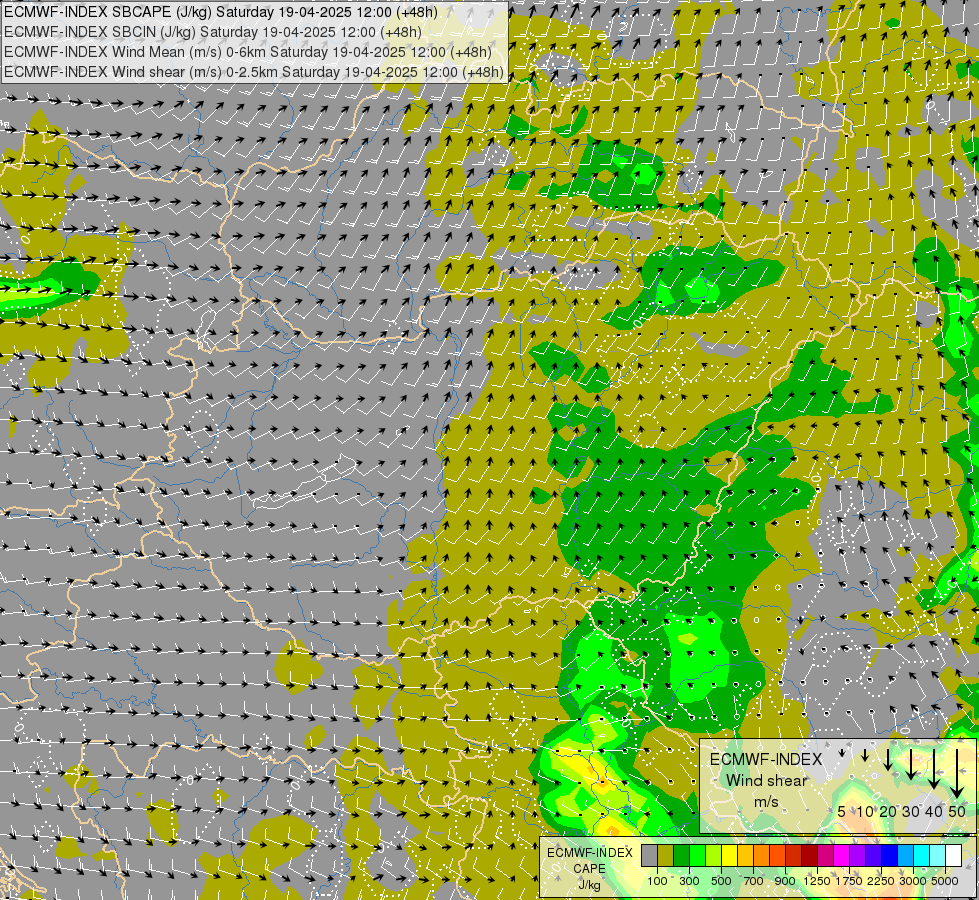The width and height of the screenshot is (979, 900).
Task: Select the gray CAPE legend swatch
Action: click(x=649, y=855)
